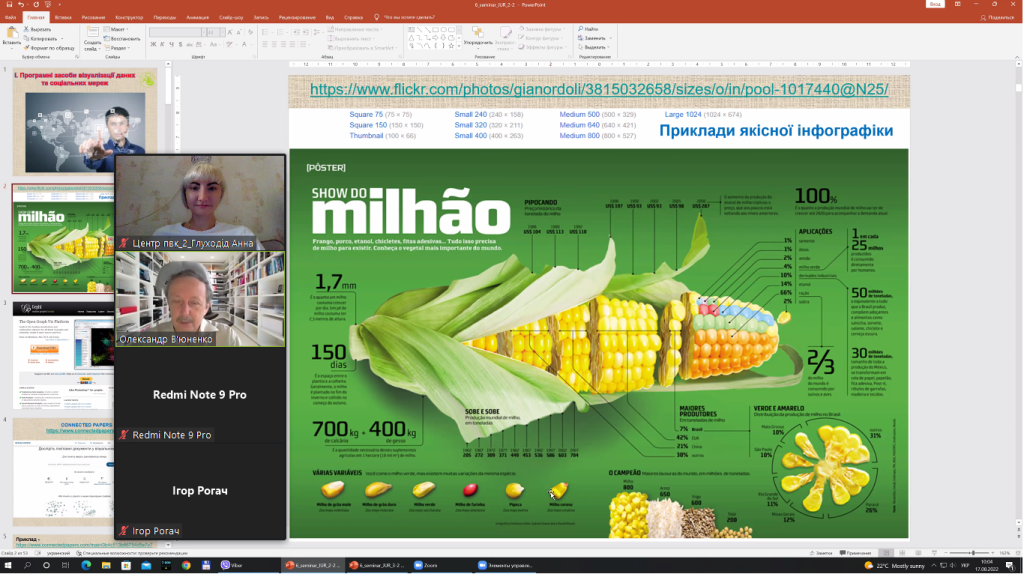The image size is (1024, 574).
Task: Expand the Раздел (Section) dropdown
Action: pos(119,47)
